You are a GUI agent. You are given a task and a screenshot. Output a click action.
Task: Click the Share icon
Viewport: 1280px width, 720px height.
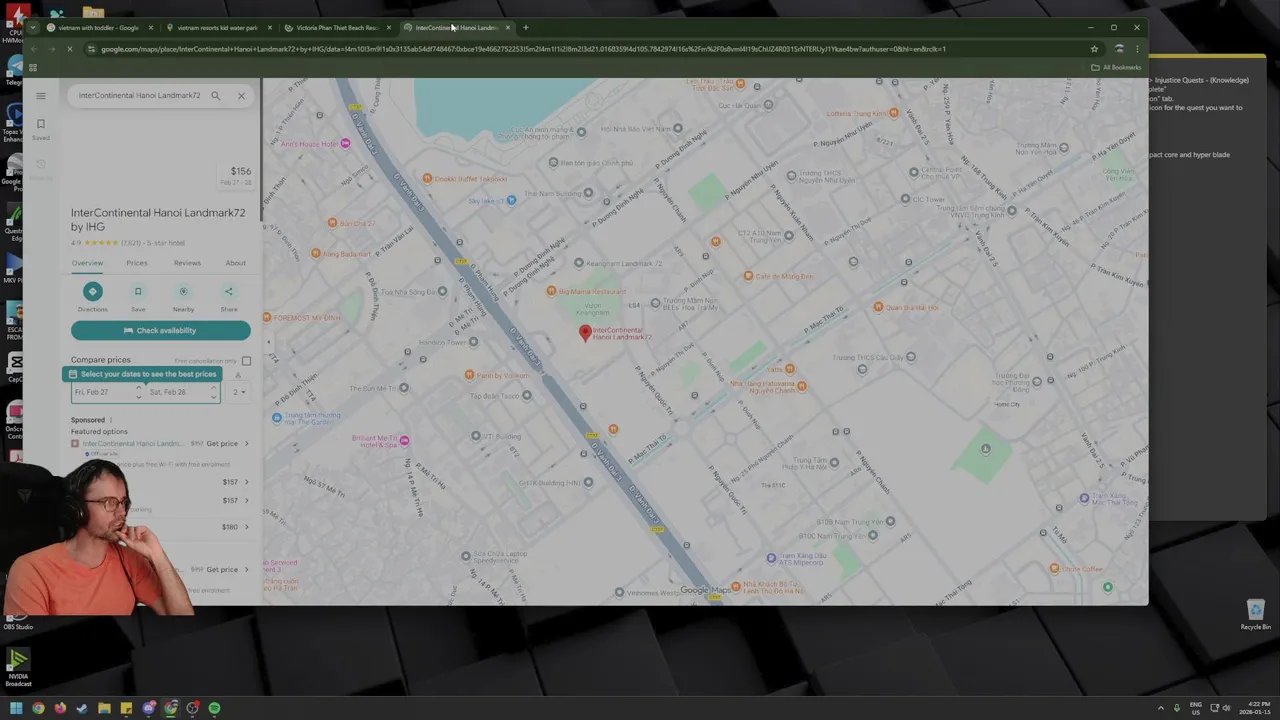tap(229, 292)
